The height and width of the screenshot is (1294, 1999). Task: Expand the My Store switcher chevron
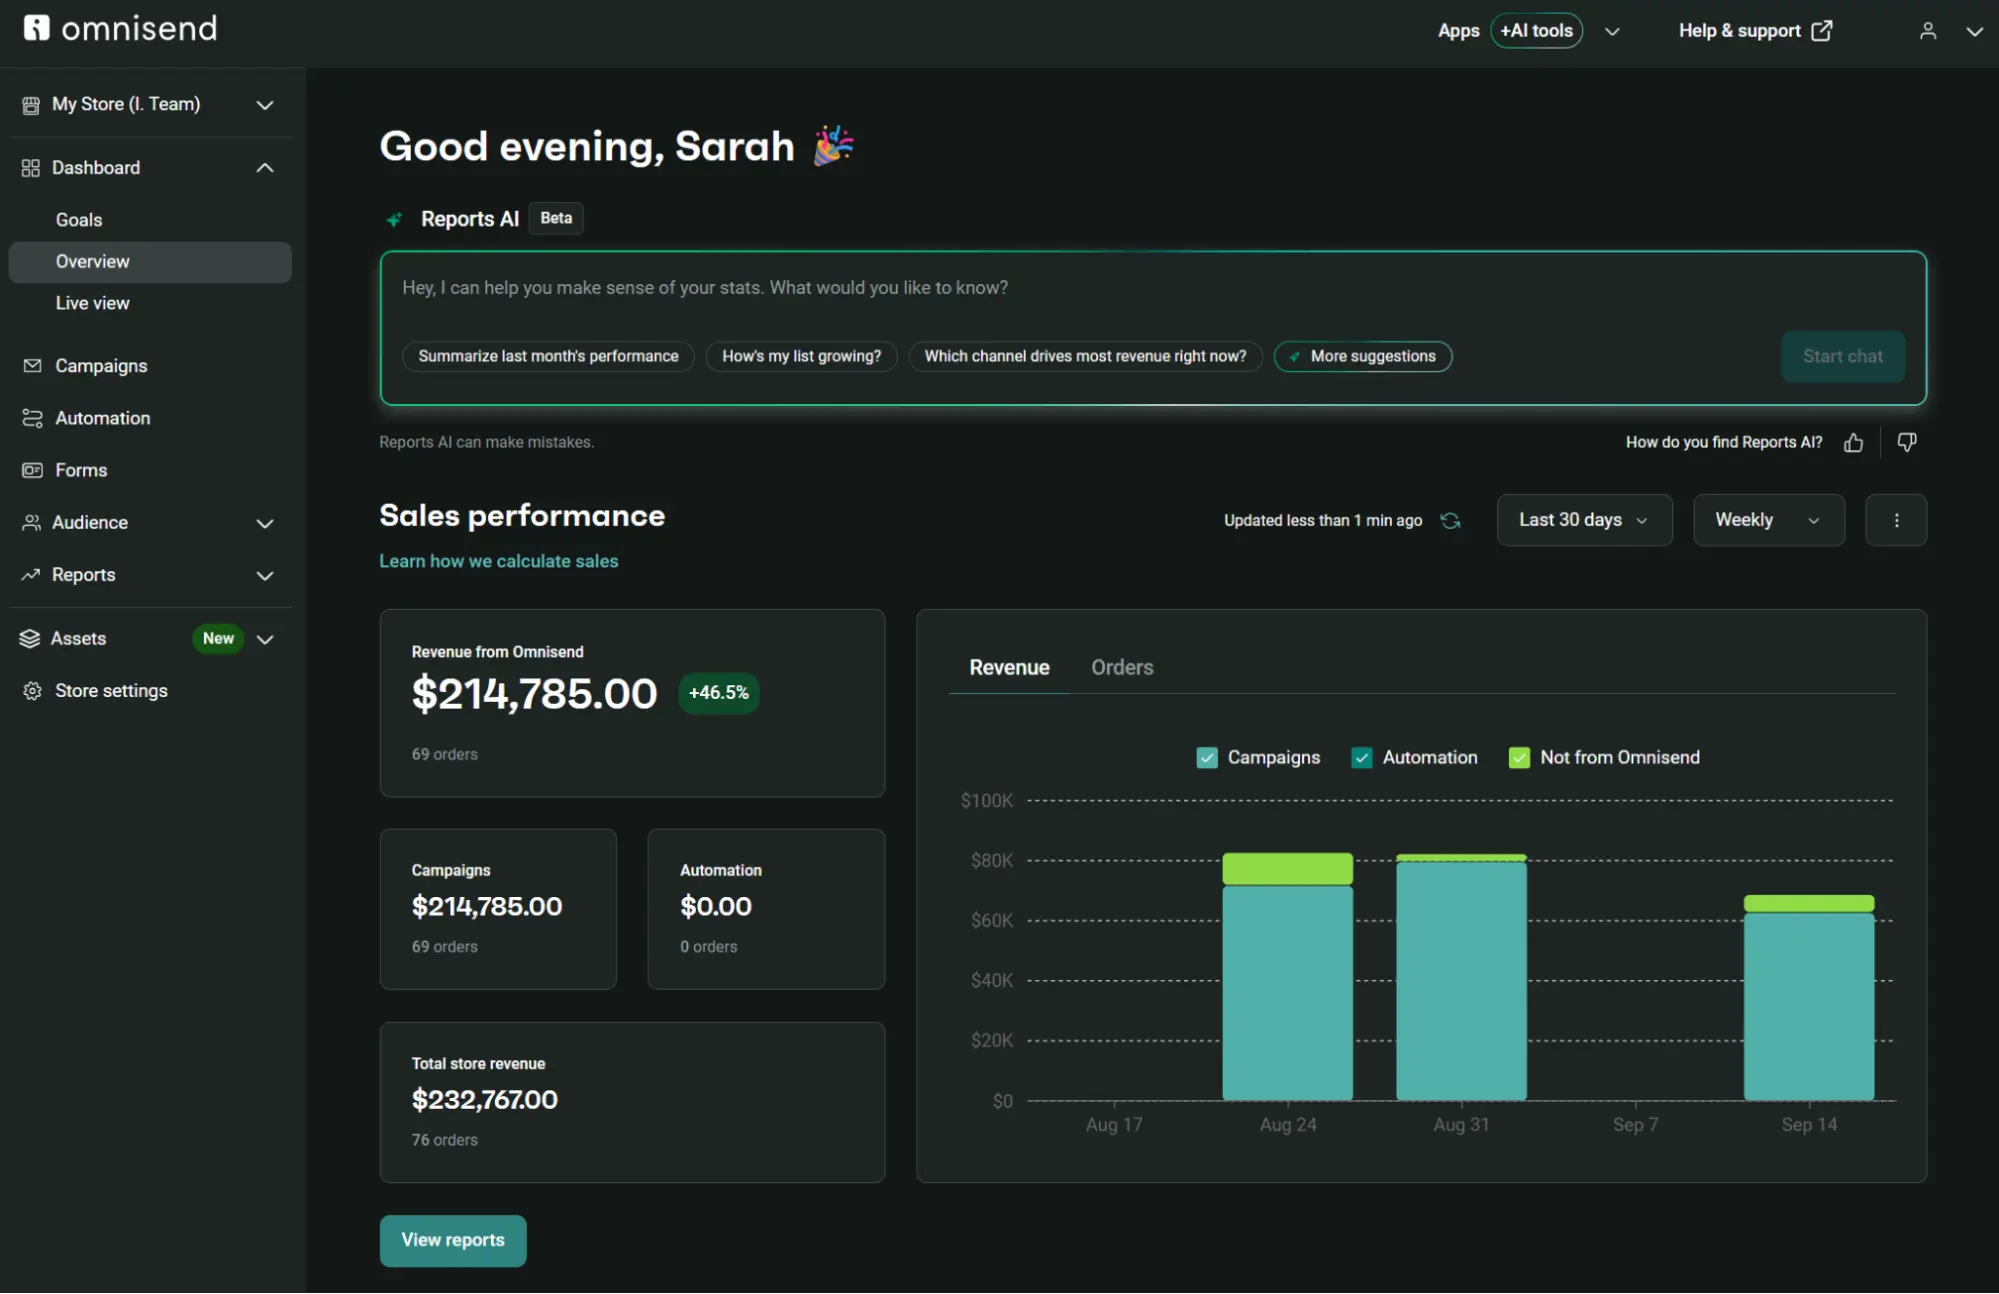point(265,105)
